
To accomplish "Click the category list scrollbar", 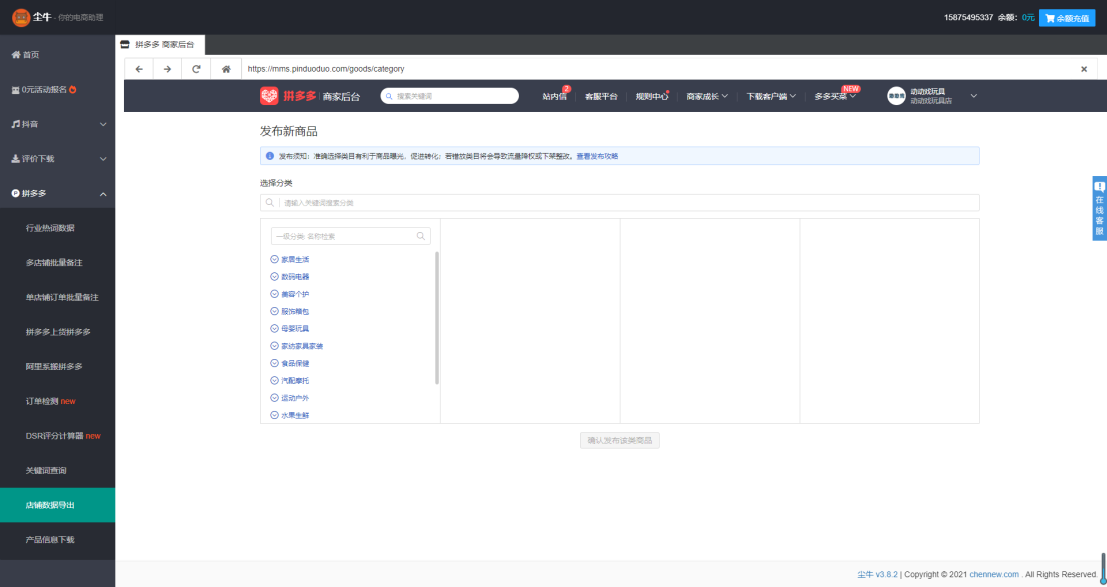I will [437, 318].
